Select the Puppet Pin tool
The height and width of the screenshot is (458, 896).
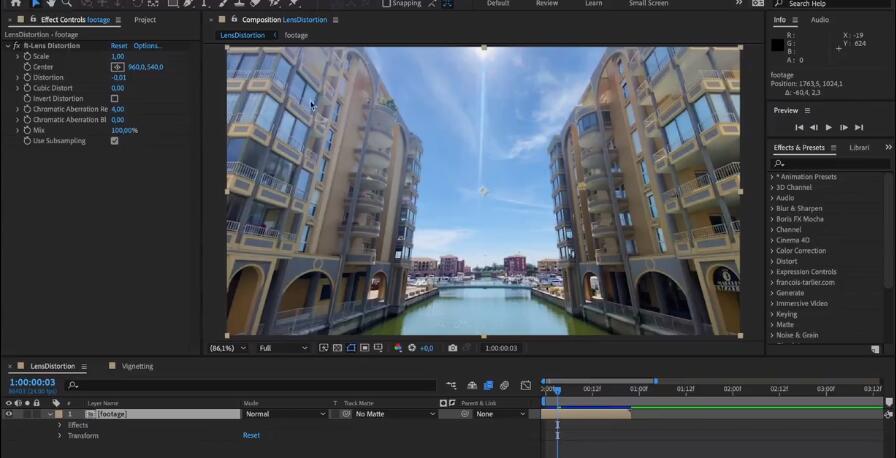[294, 3]
